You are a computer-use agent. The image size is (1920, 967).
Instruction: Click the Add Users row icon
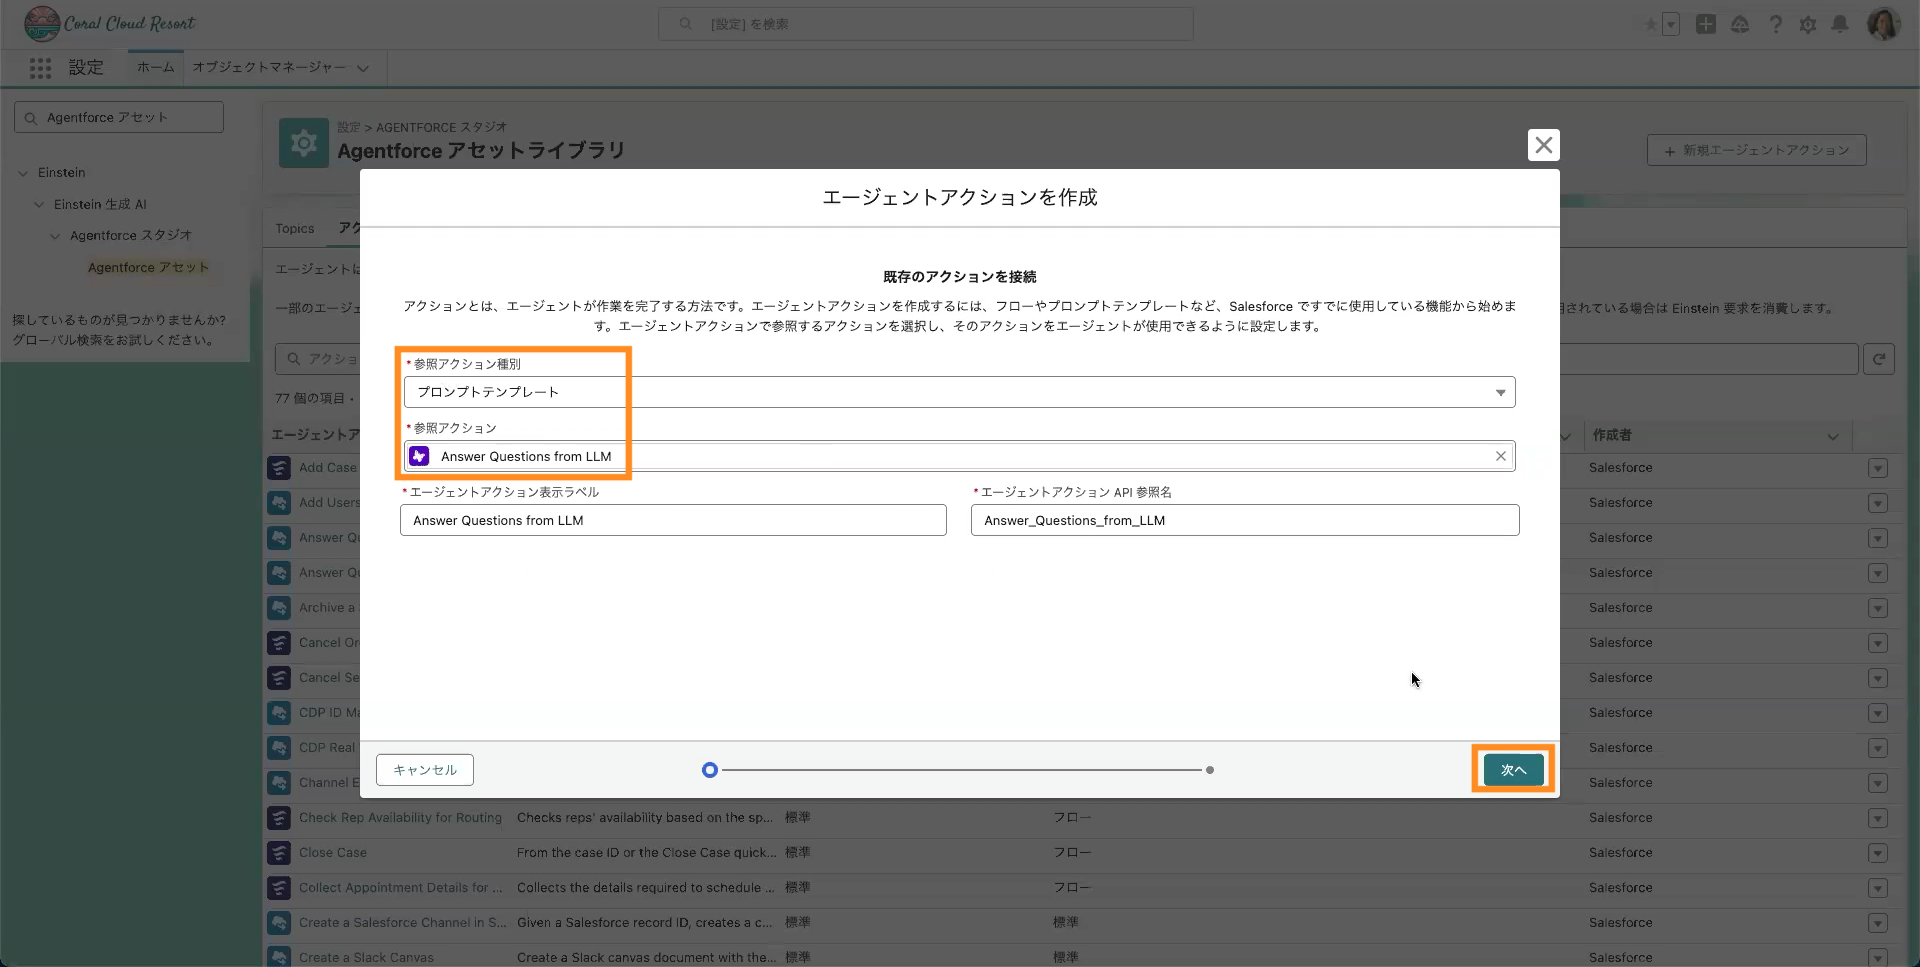pos(279,503)
